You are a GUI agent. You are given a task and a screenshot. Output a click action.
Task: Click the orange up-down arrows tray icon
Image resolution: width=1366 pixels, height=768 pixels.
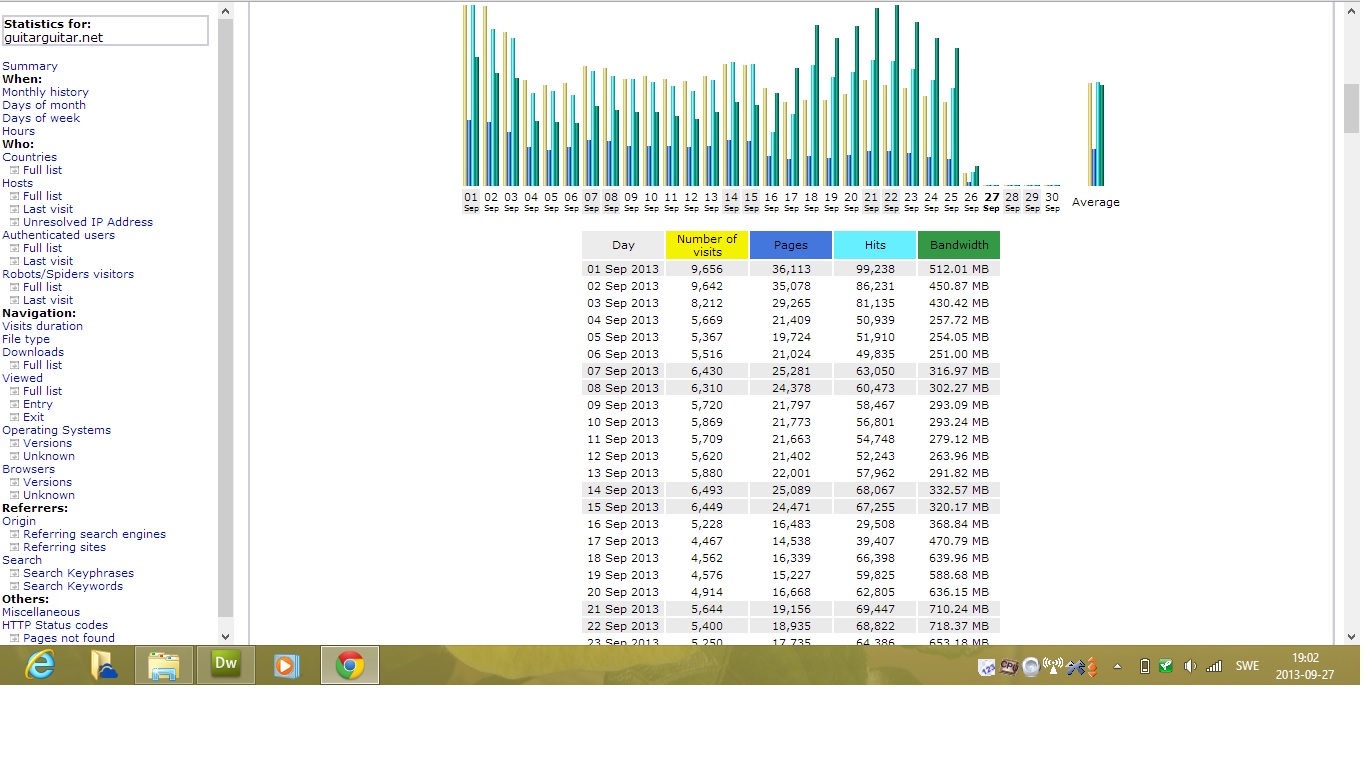click(x=1092, y=667)
